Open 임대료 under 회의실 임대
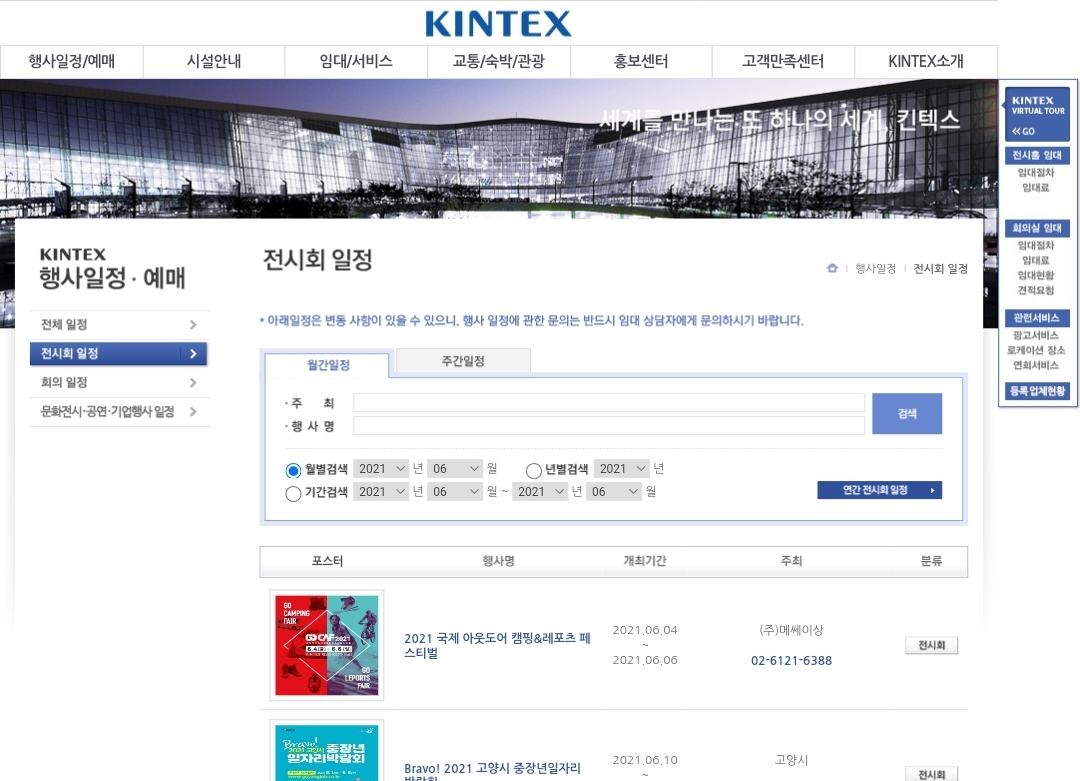The image size is (1080, 781). tap(1036, 260)
